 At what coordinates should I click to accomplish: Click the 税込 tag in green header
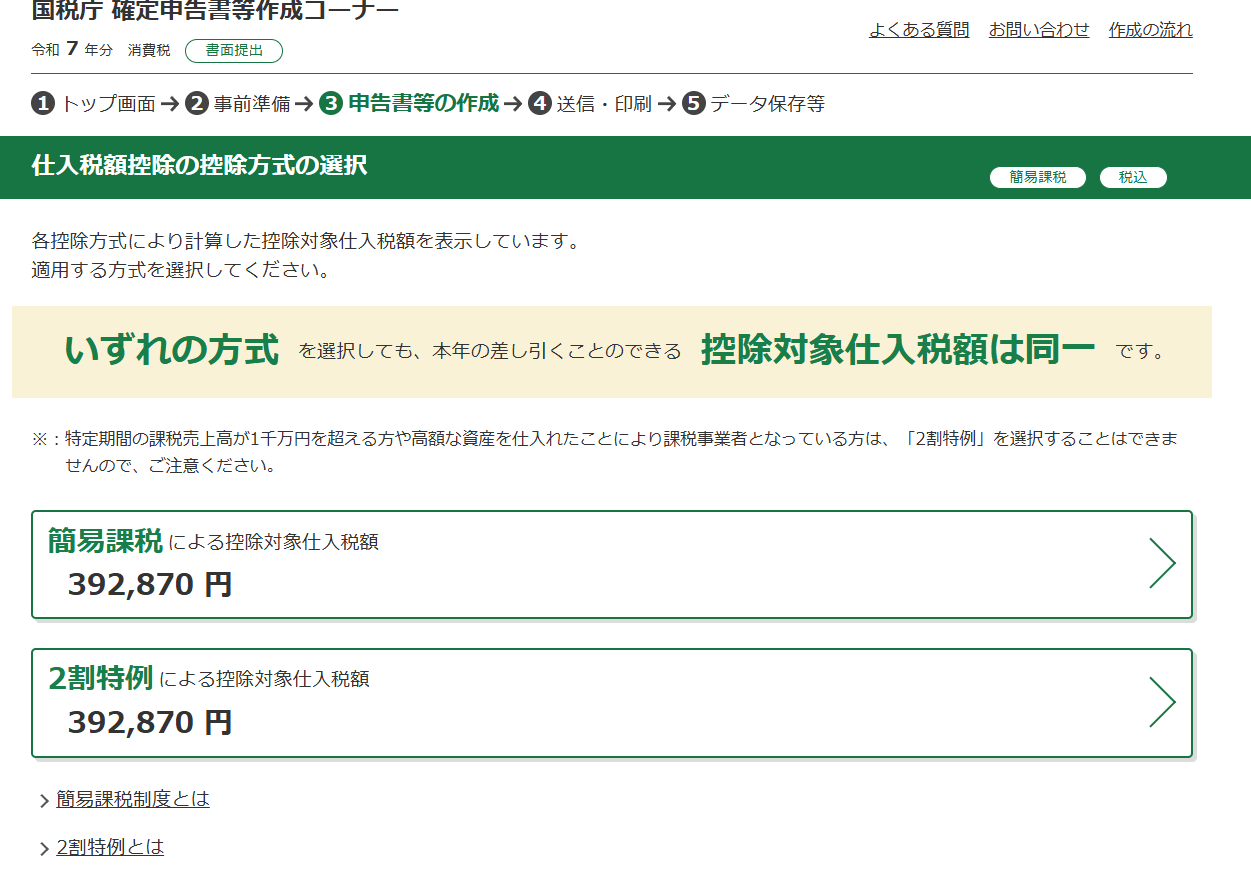point(1133,177)
